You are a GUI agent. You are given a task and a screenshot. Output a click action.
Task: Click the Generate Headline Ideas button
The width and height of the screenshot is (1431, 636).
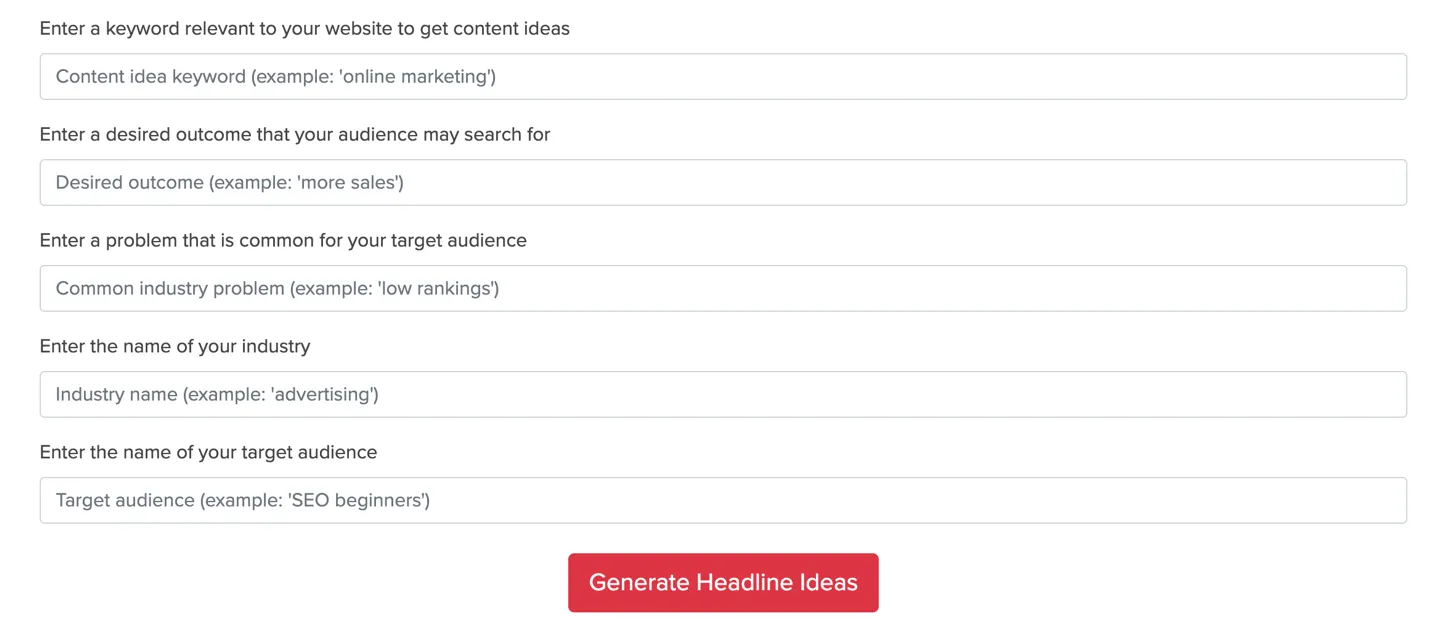click(x=722, y=582)
